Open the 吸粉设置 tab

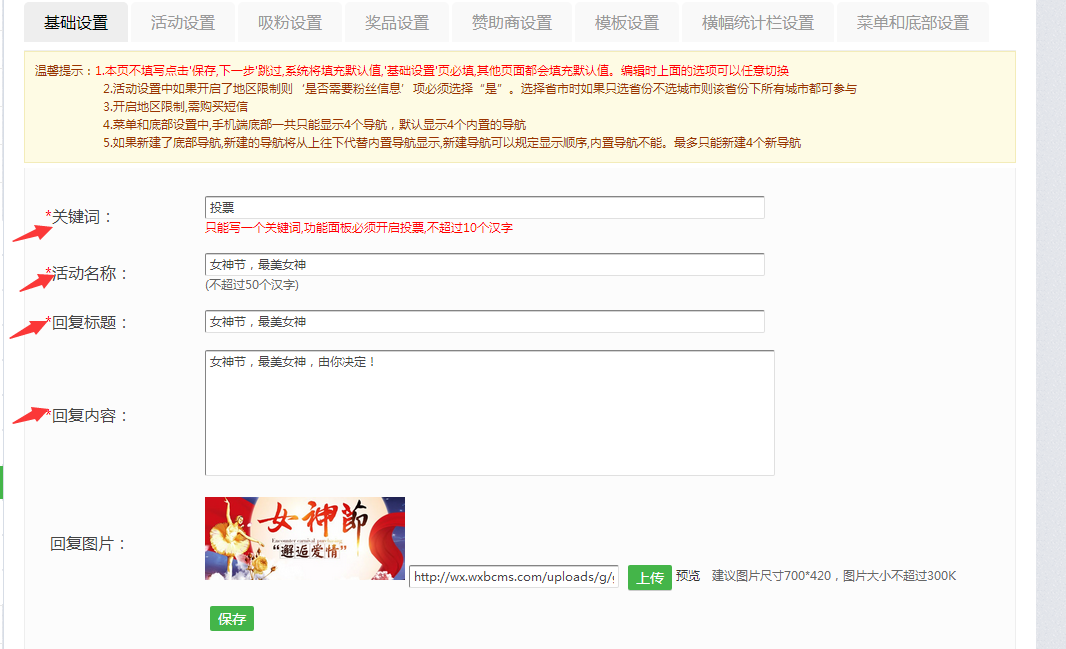coord(289,21)
